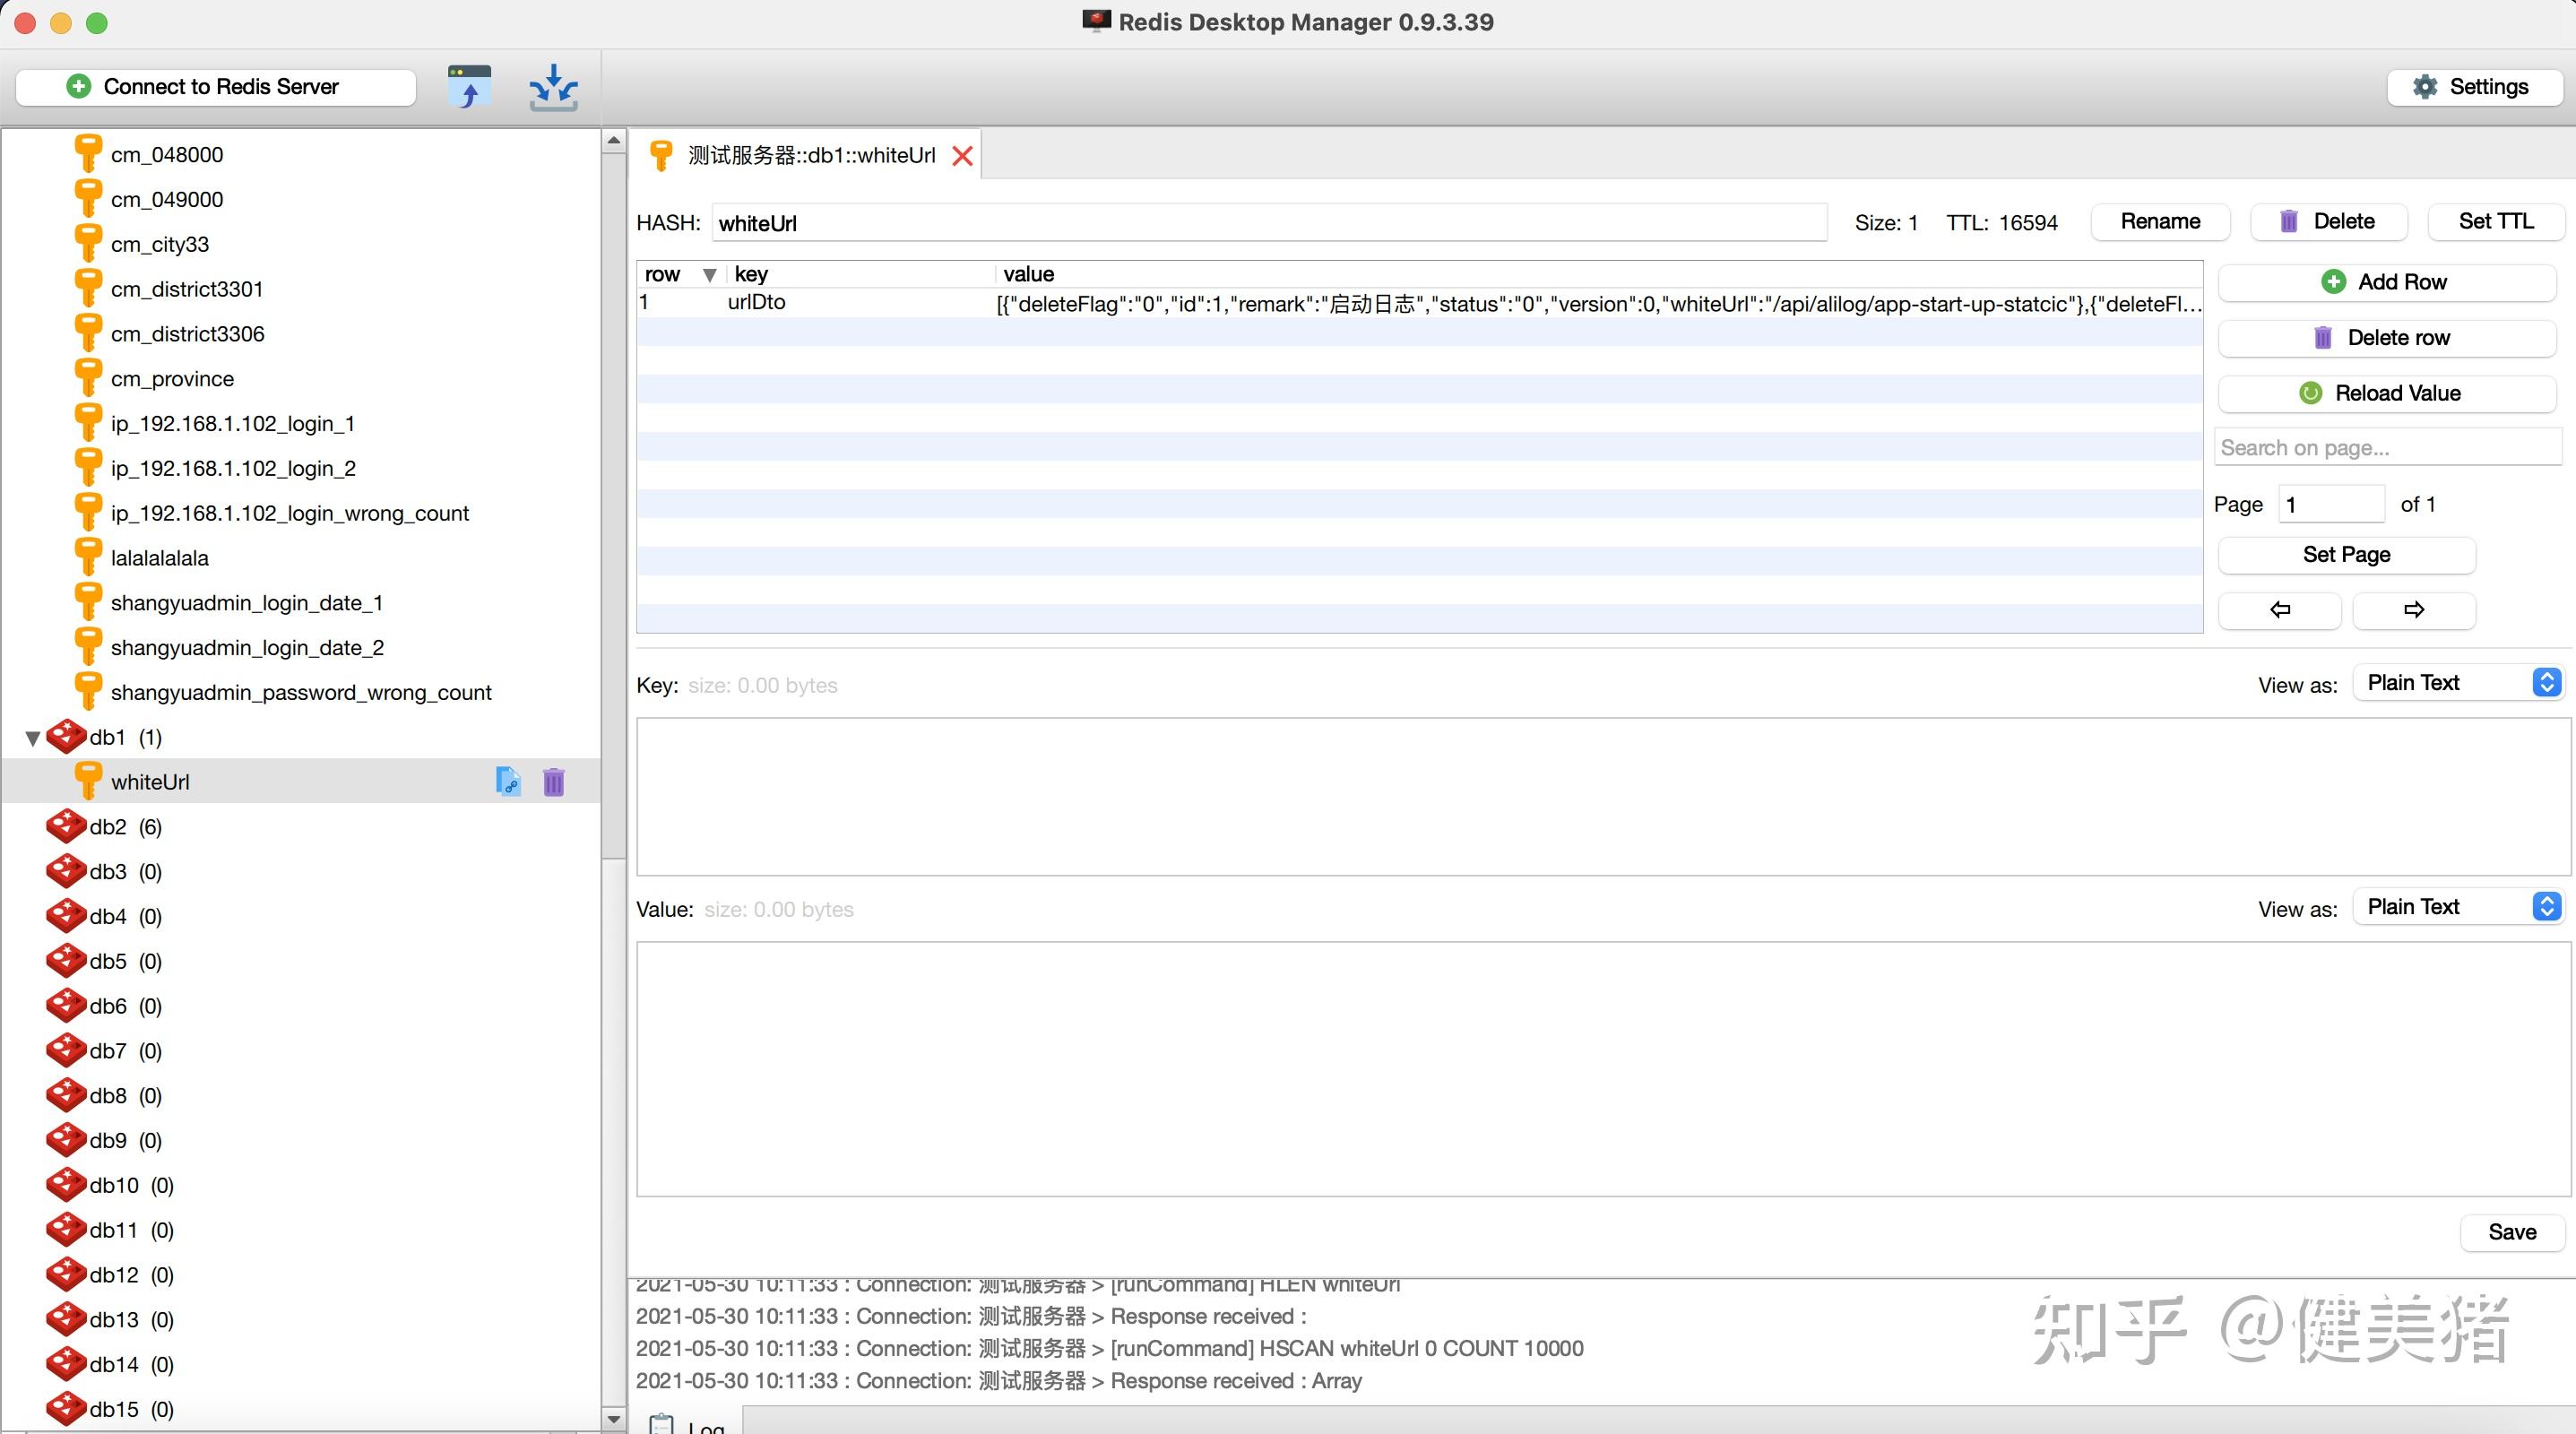This screenshot has height=1434, width=2576.
Task: Click the page number input field
Action: (x=2334, y=502)
